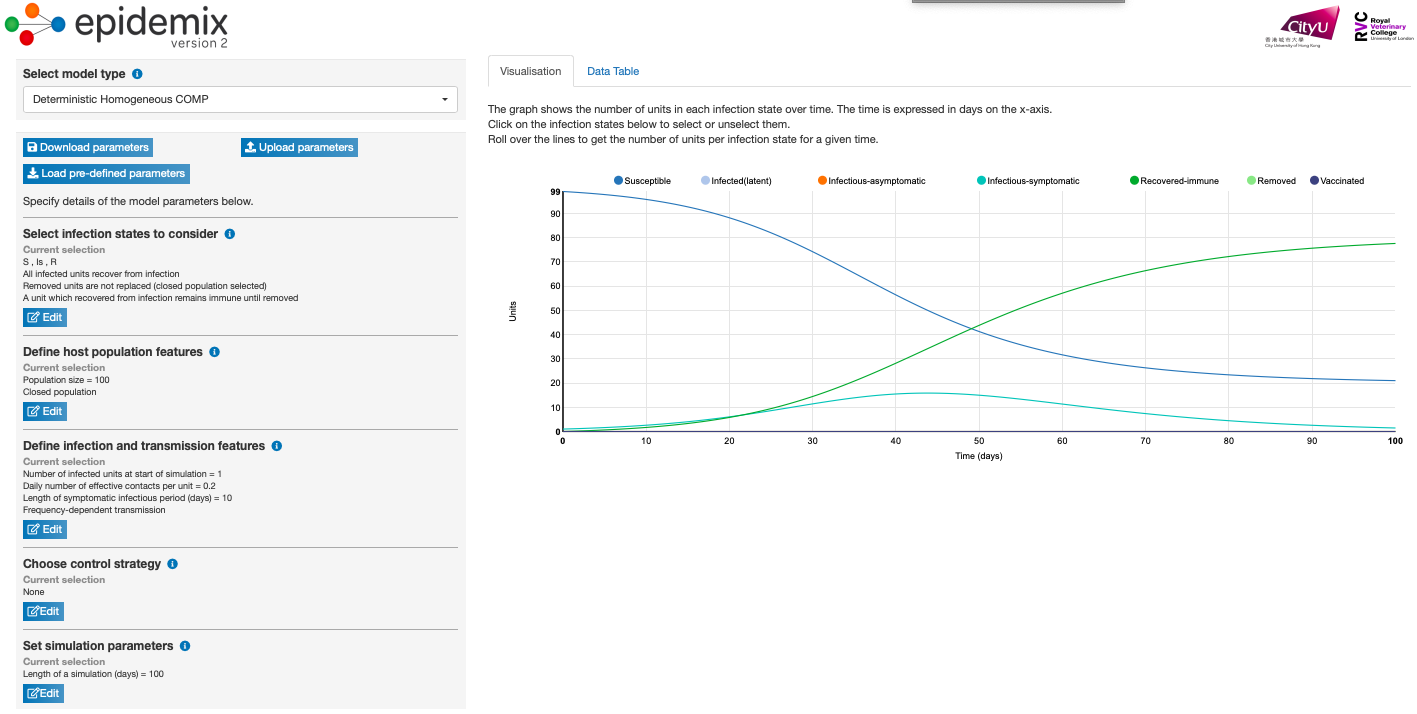Select the Visualisation tab
Viewport: 1417px width, 714px height.
pyautogui.click(x=531, y=71)
